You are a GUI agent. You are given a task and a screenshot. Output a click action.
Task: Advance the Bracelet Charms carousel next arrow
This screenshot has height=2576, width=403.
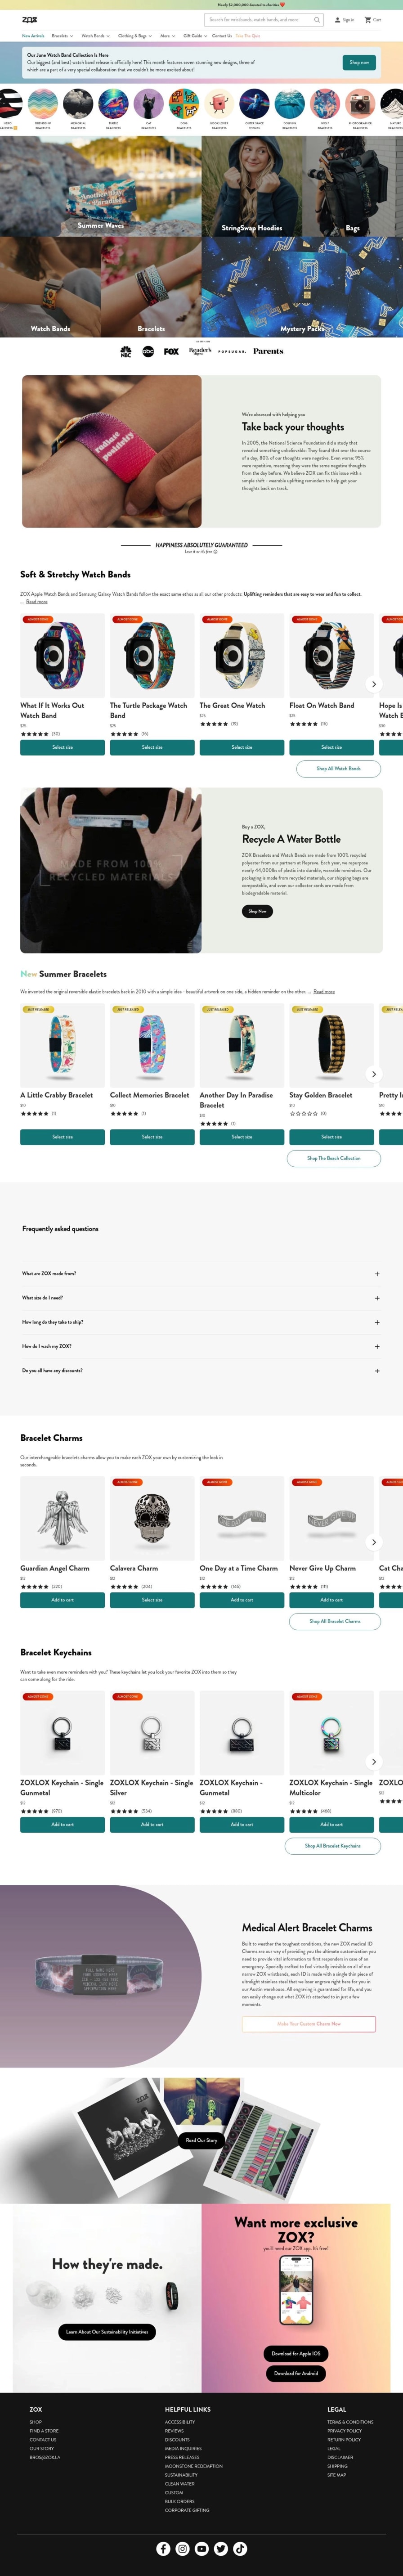coord(374,1542)
